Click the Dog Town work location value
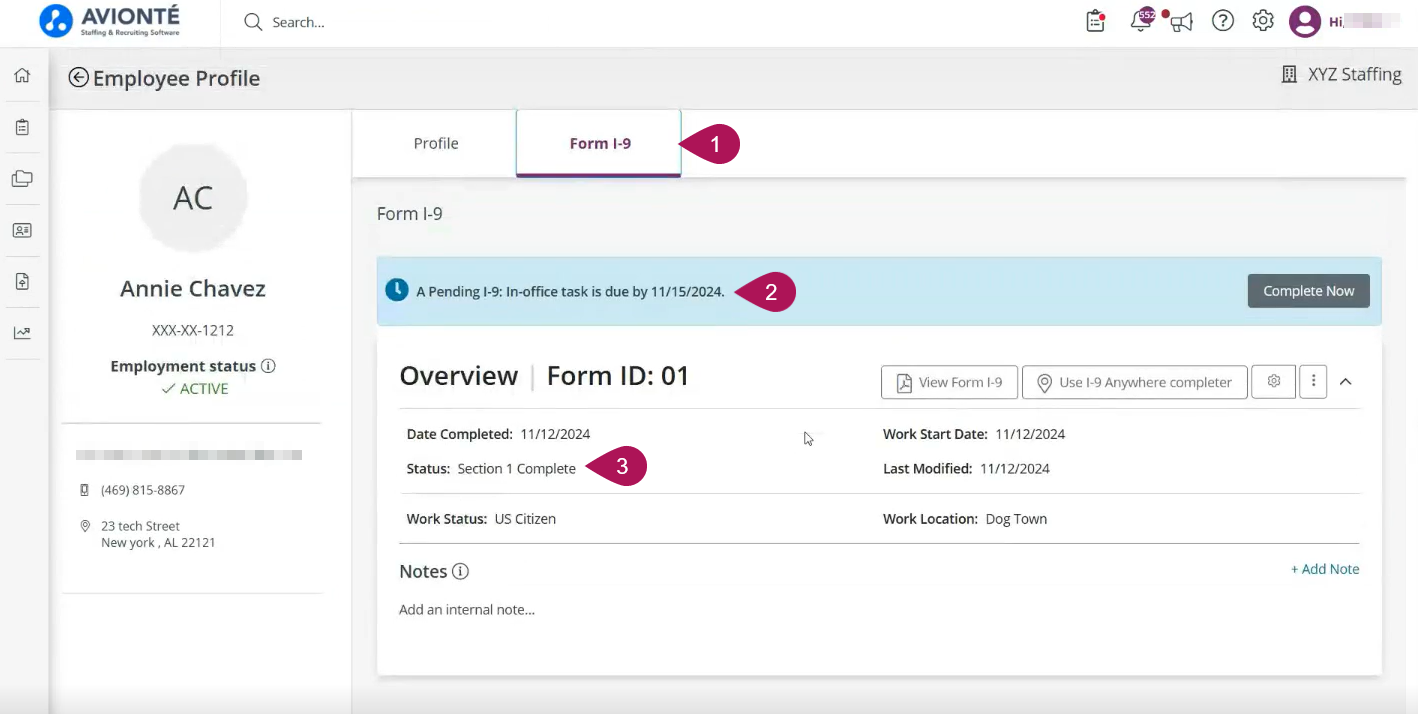1418x714 pixels. pyautogui.click(x=1016, y=519)
